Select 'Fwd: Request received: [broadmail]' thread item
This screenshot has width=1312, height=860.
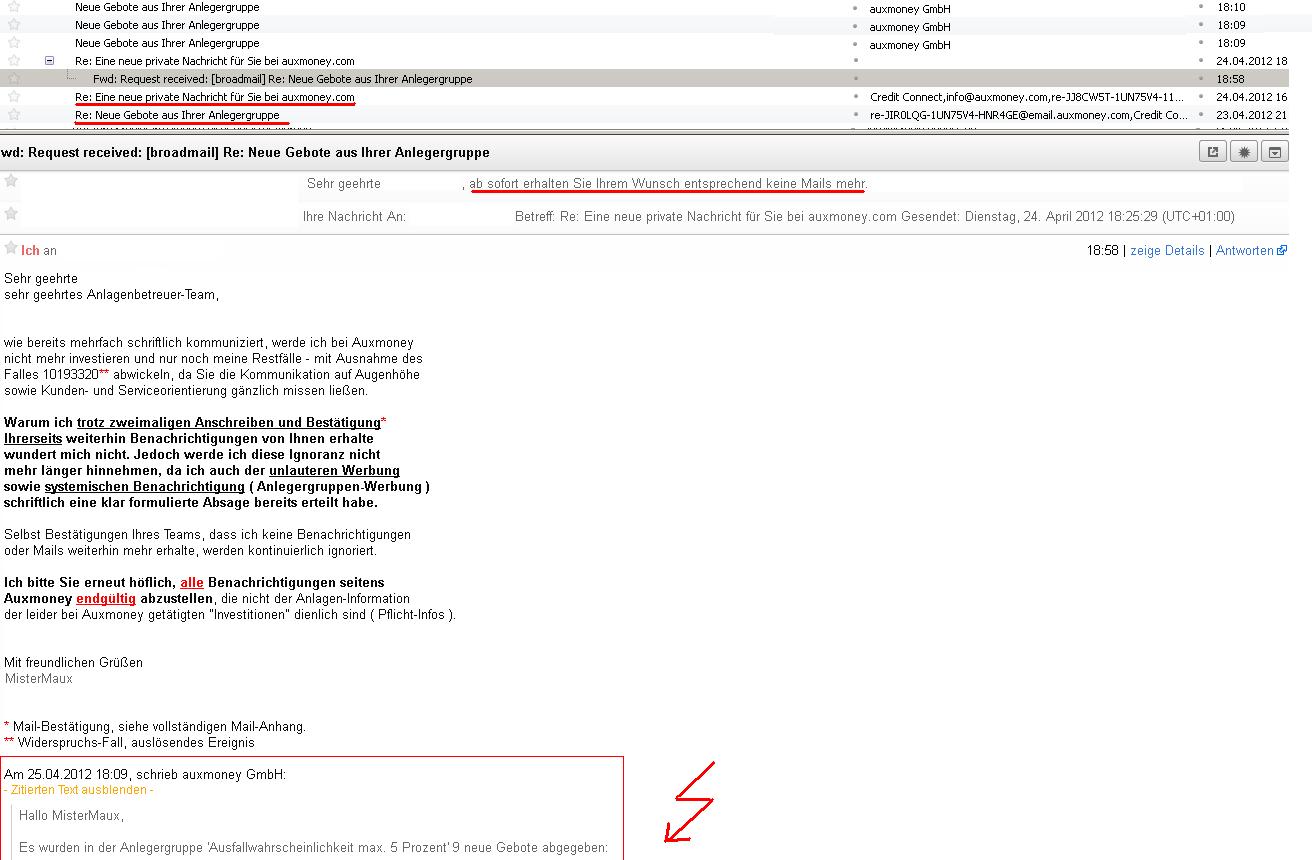(282, 79)
